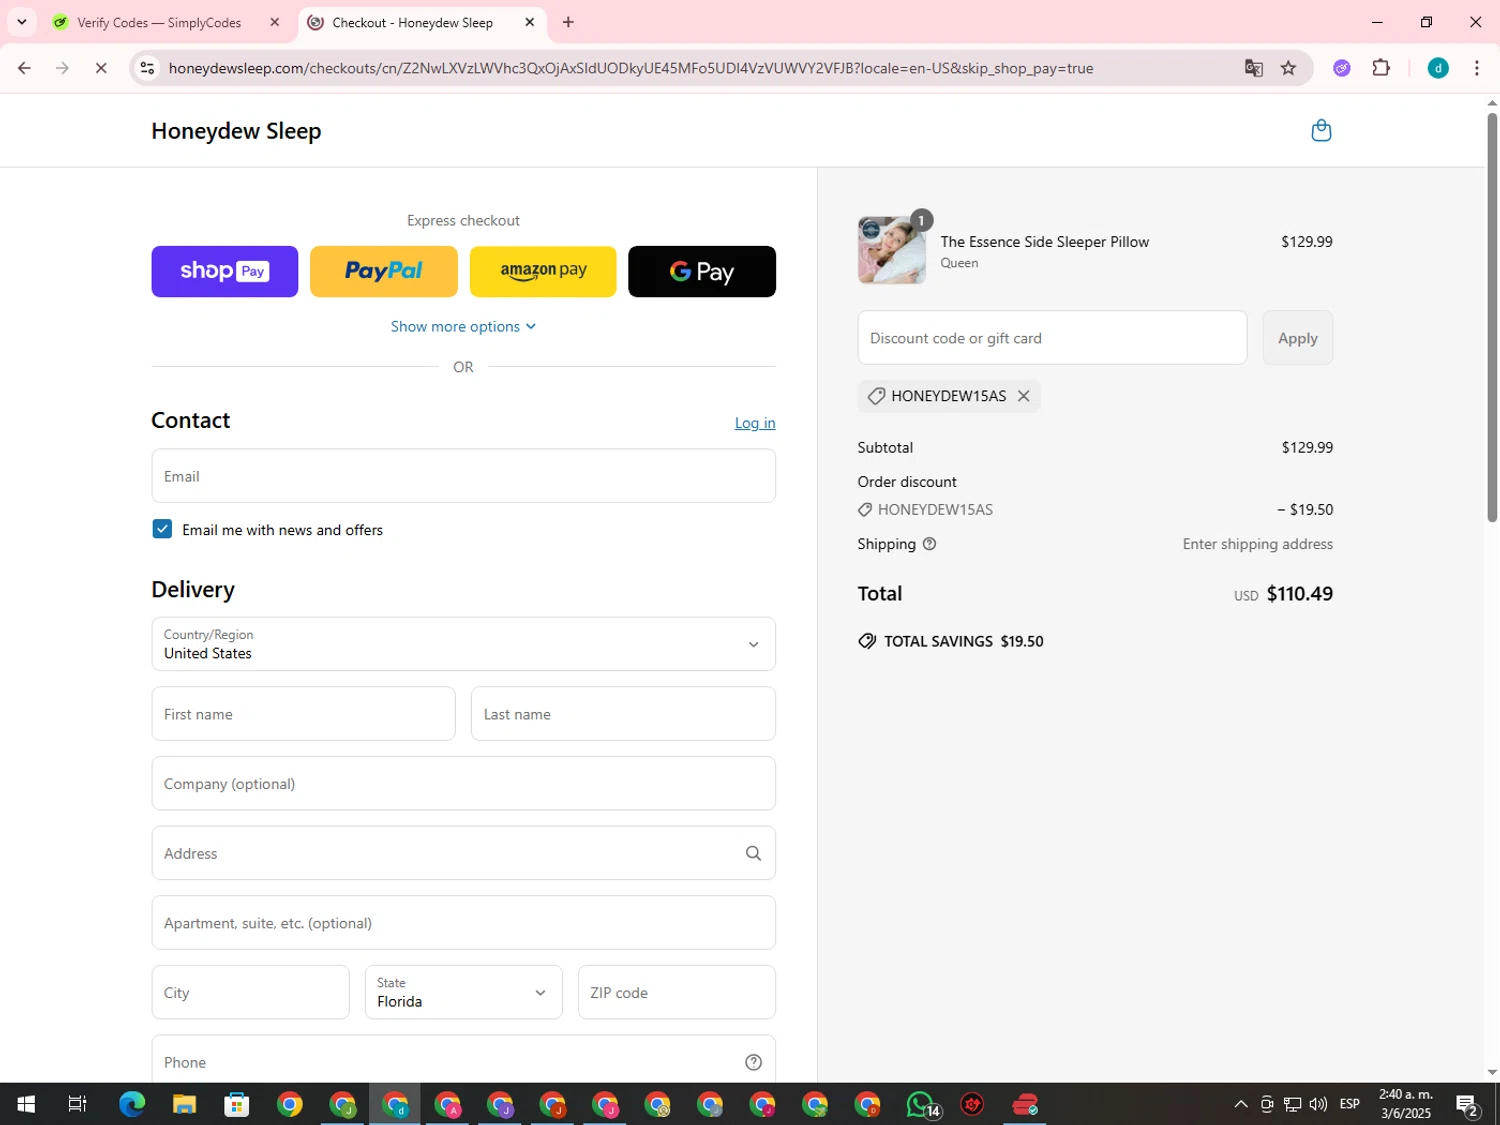Click the TOTAL SAVINGS $19.50 text

pos(963,641)
